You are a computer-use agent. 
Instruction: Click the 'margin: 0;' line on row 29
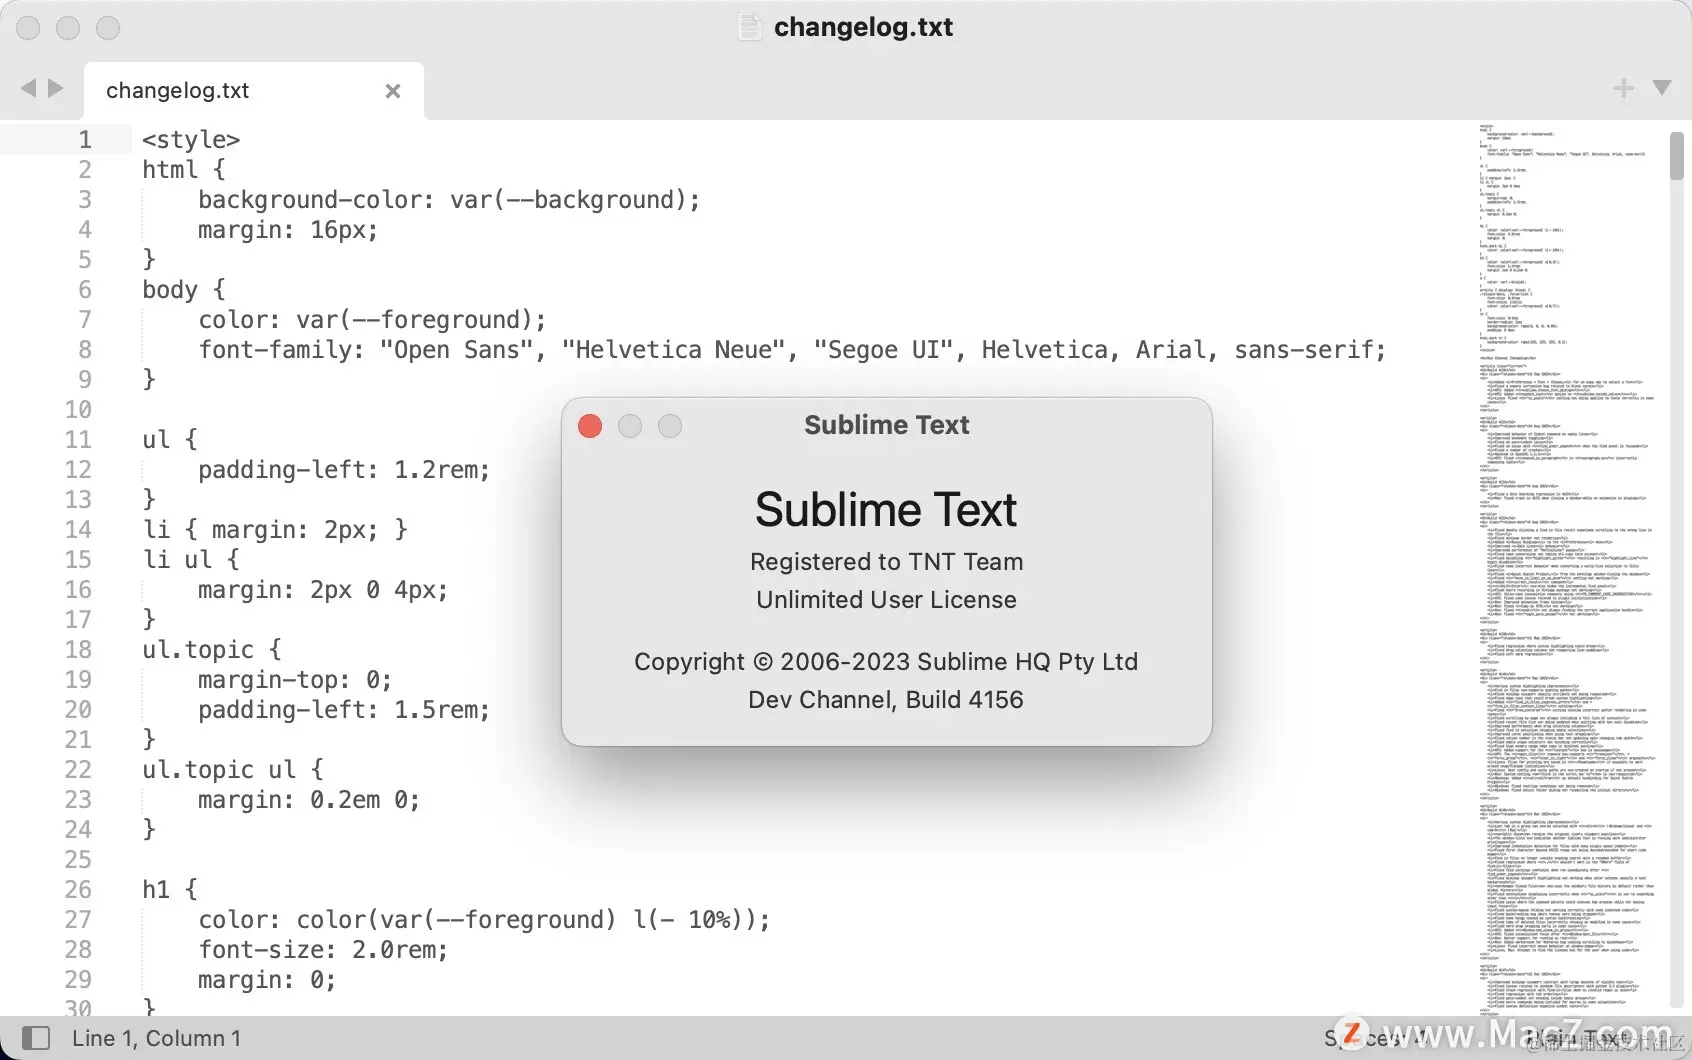pos(267,980)
